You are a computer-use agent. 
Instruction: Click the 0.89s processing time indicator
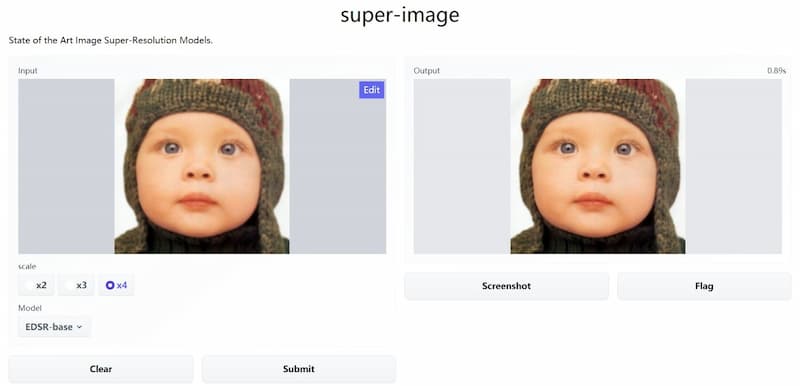pos(776,71)
